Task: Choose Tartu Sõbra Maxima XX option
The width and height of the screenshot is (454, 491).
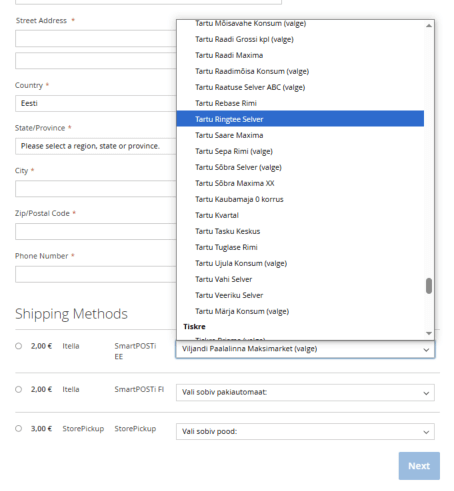Action: pos(300,183)
